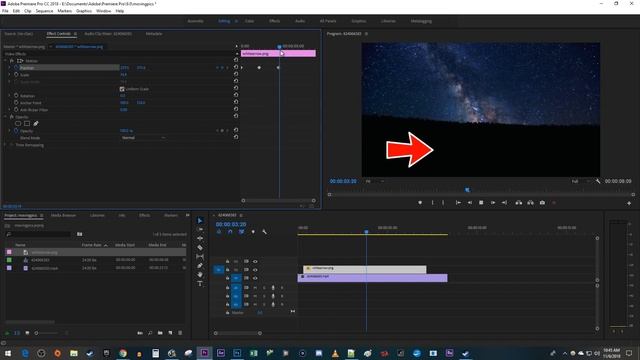Select the Slip tool
Viewport: 640px width, 360px height.
200,256
